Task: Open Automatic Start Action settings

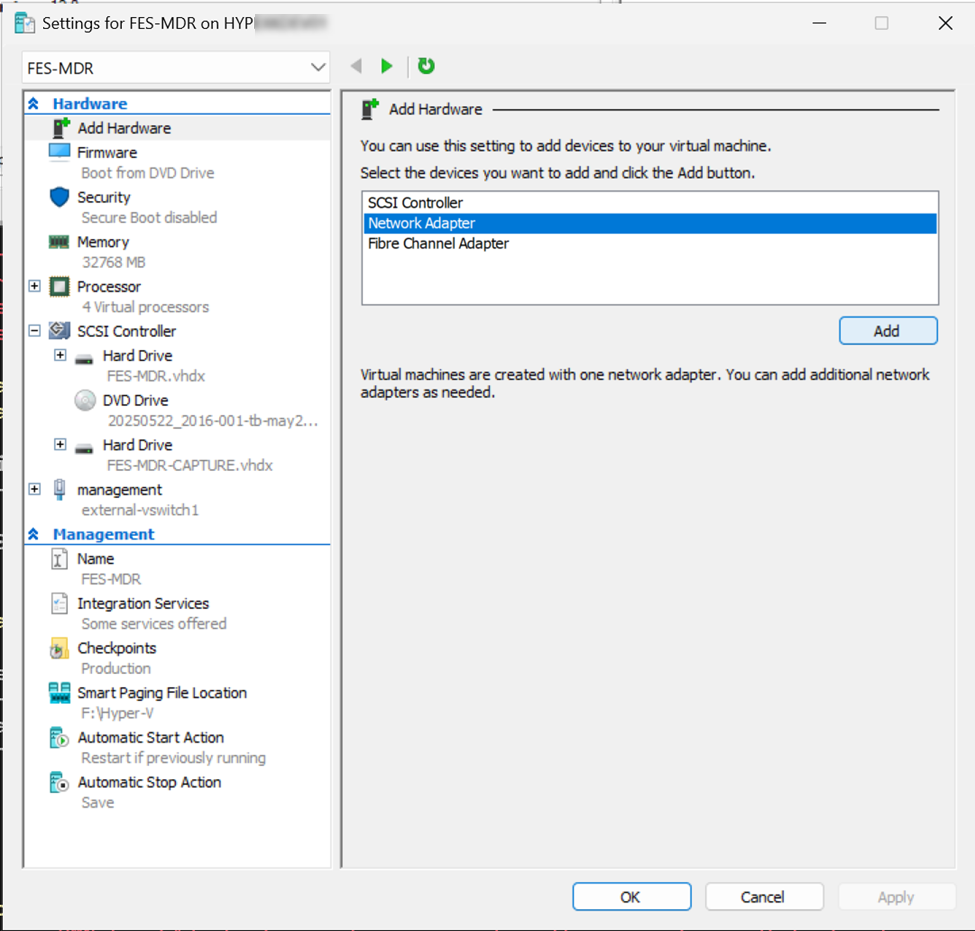Action: [150, 738]
